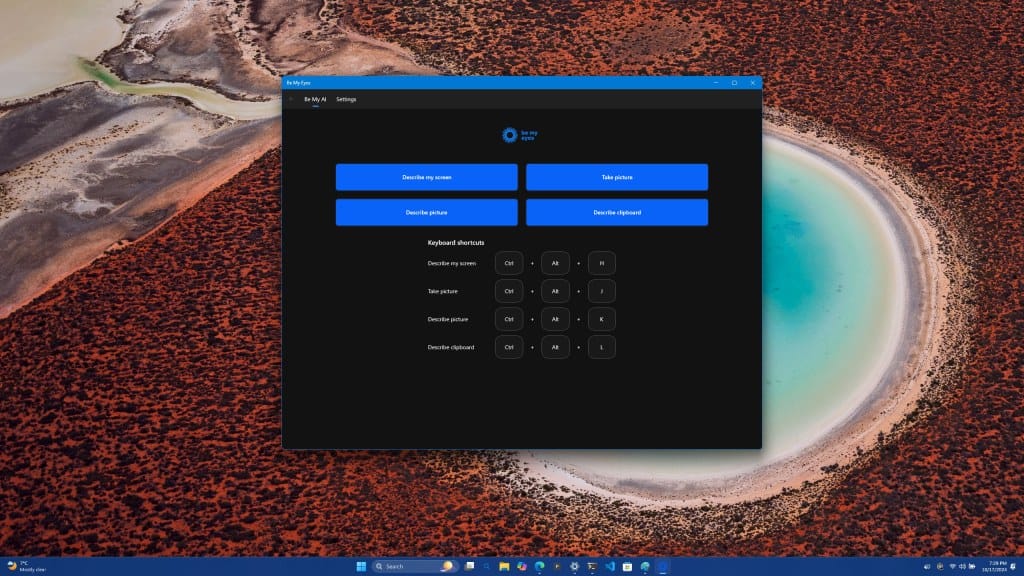Screen dimensions: 1024x576
Task: Open Task View from the taskbar
Action: (x=469, y=566)
